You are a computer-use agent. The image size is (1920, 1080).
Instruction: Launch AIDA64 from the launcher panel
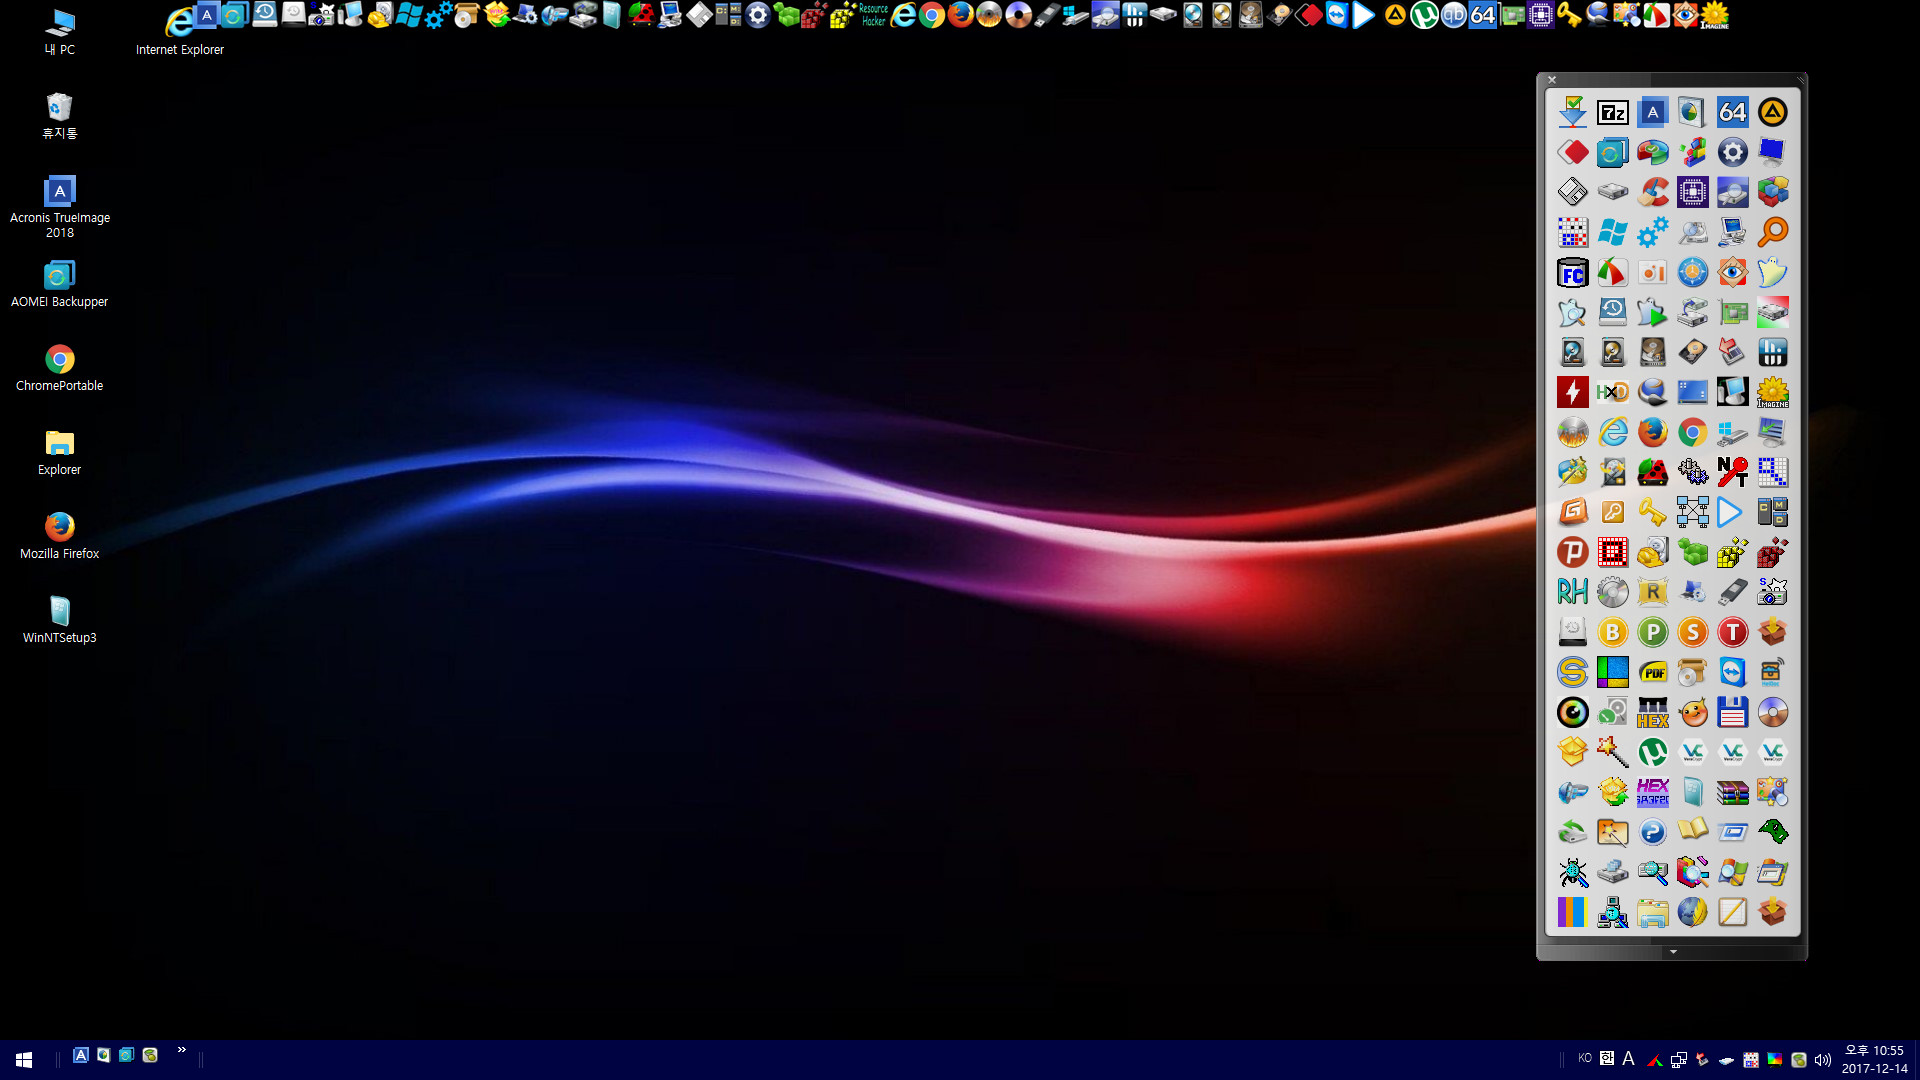(x=1733, y=112)
